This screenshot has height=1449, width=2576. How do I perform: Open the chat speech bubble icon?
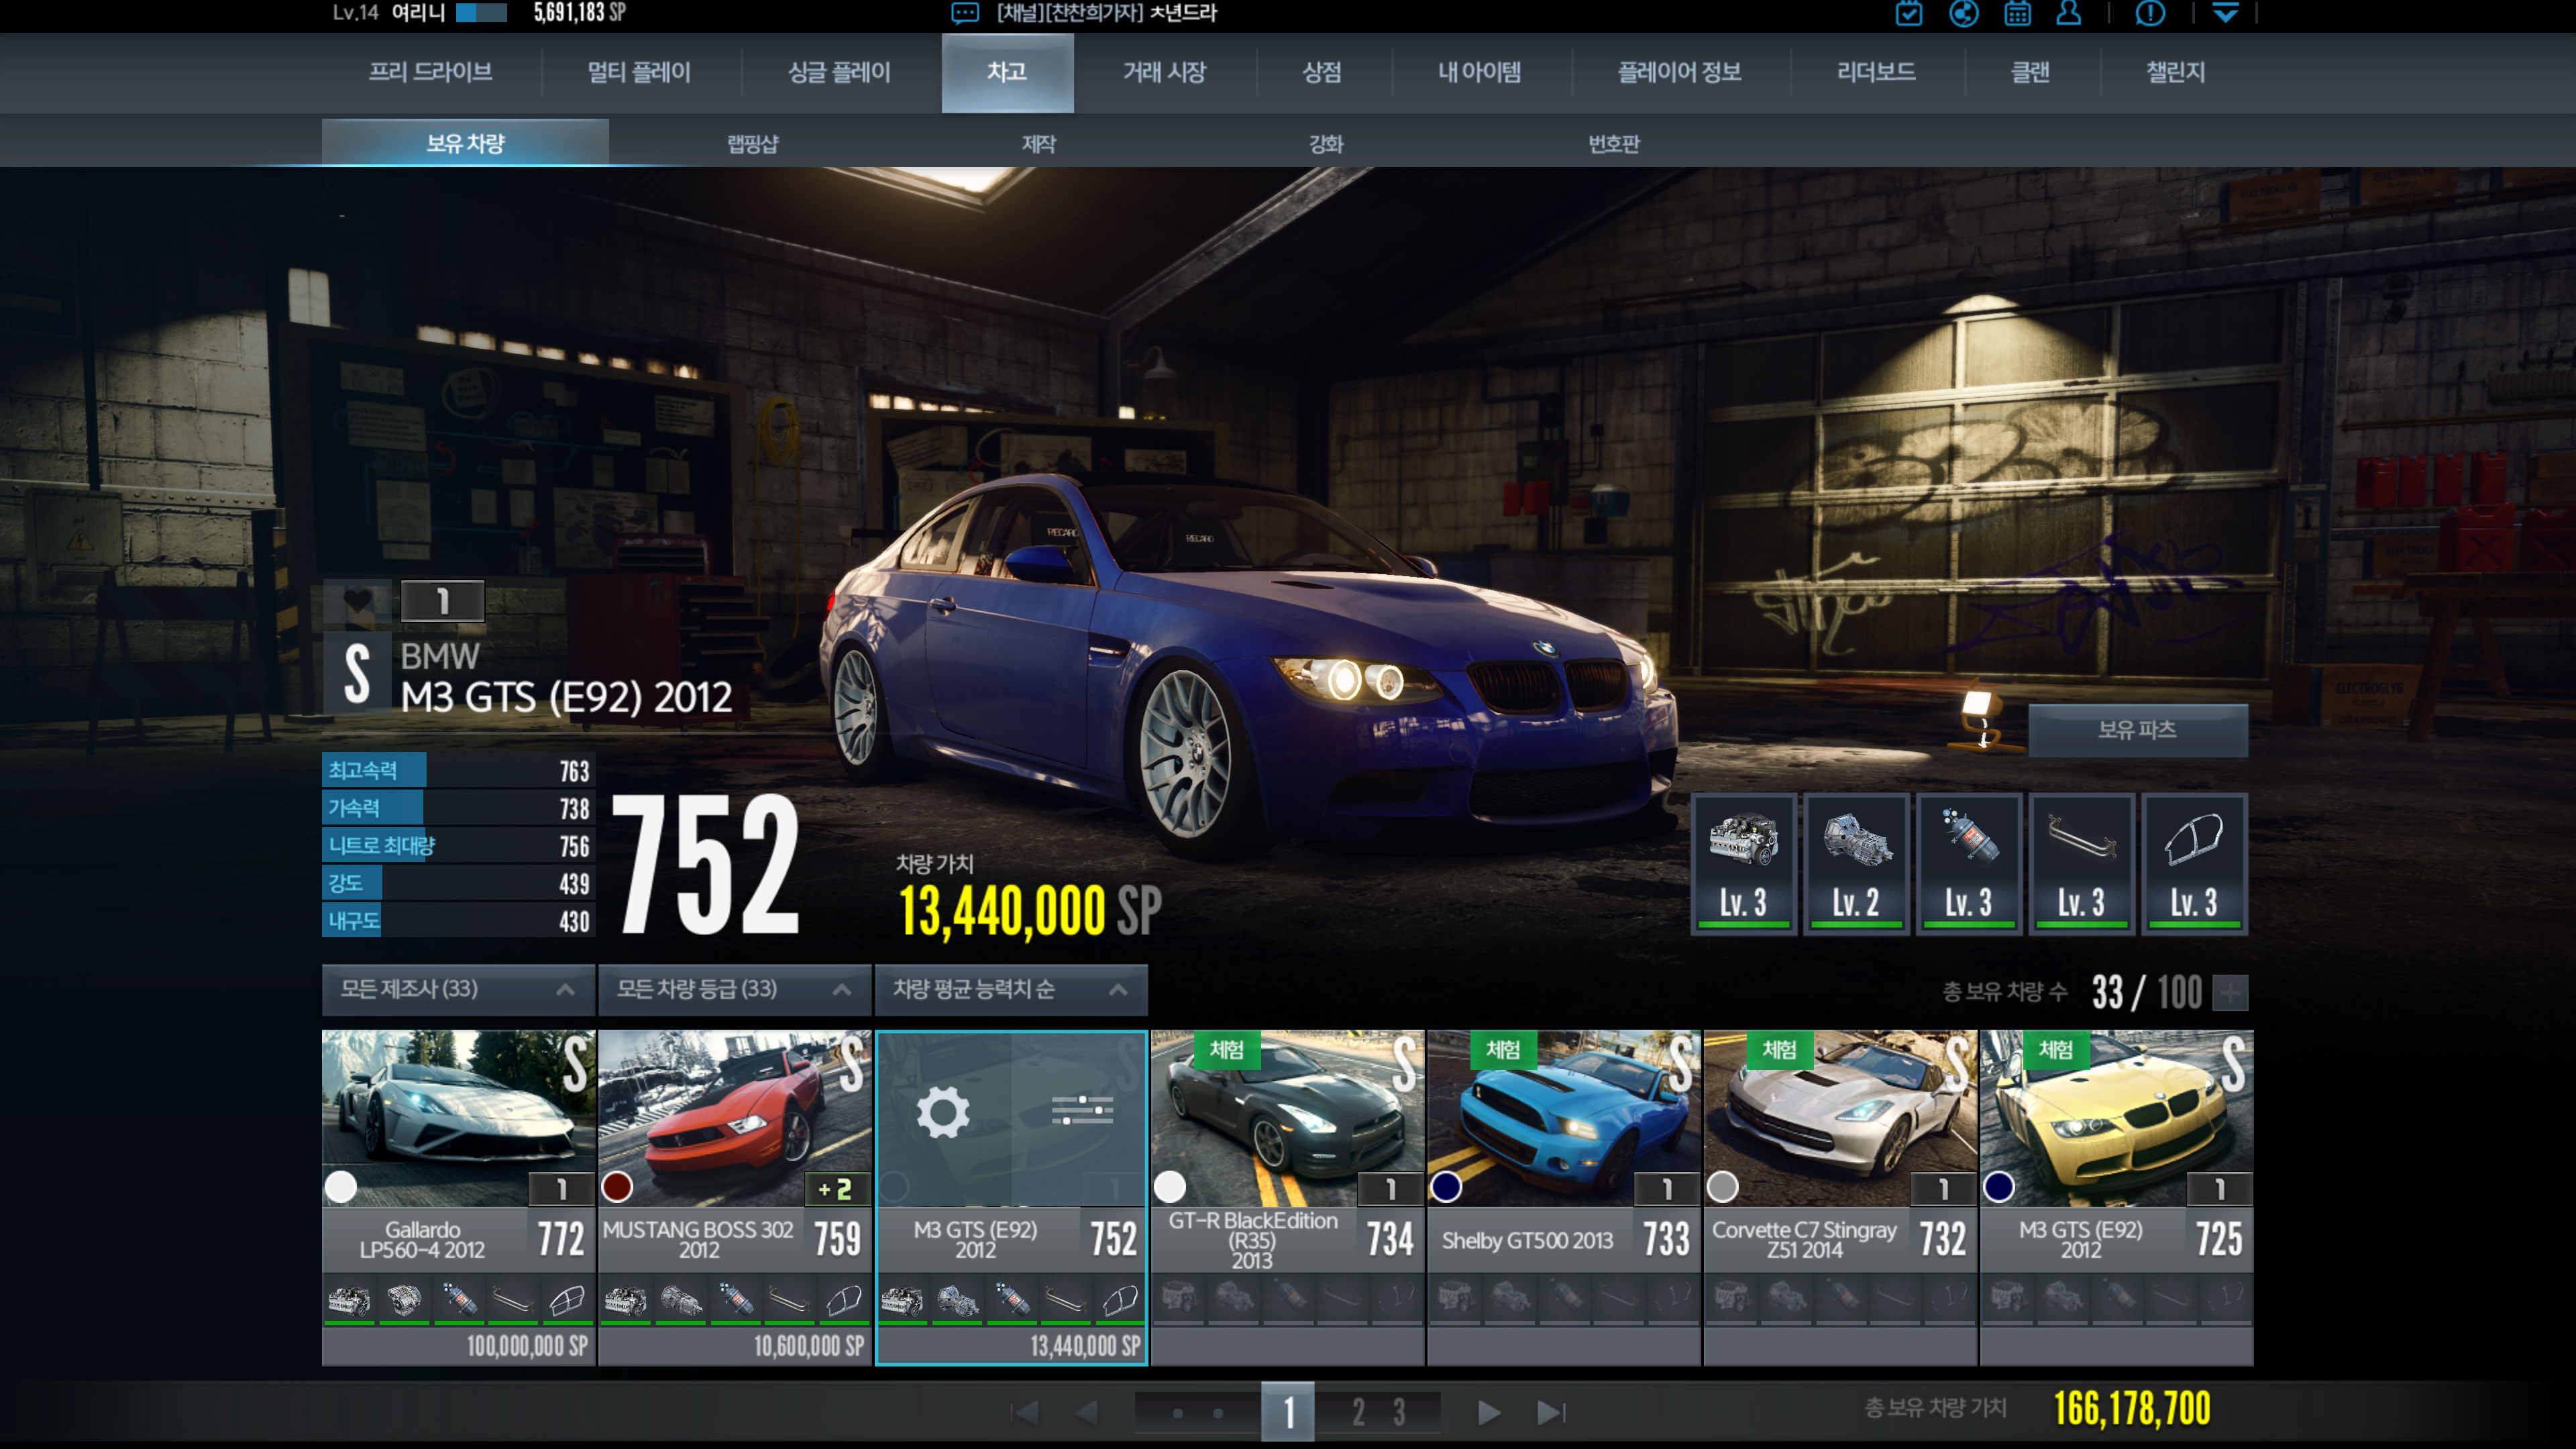tap(965, 13)
